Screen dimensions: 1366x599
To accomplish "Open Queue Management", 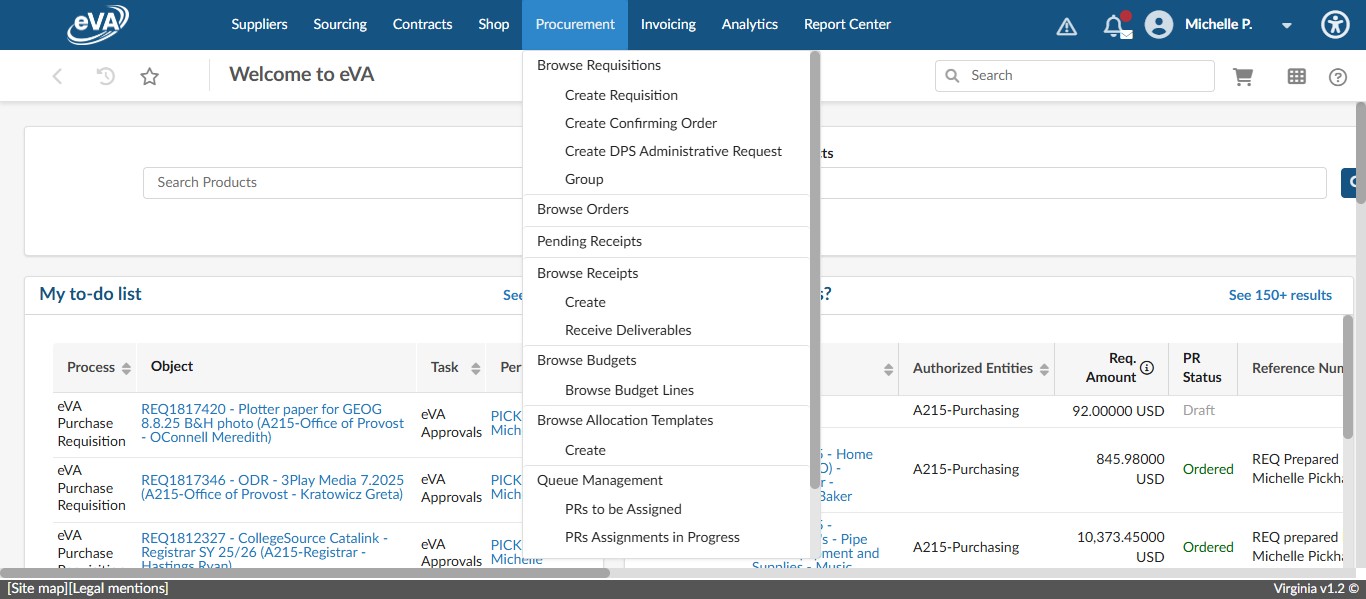I will (x=600, y=480).
